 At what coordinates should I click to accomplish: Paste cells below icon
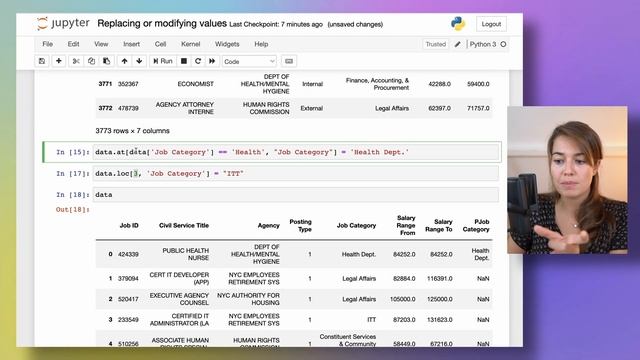point(107,61)
